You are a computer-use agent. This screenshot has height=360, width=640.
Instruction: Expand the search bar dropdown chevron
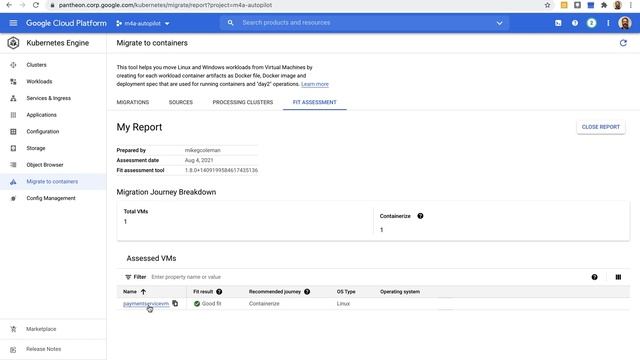coord(499,23)
